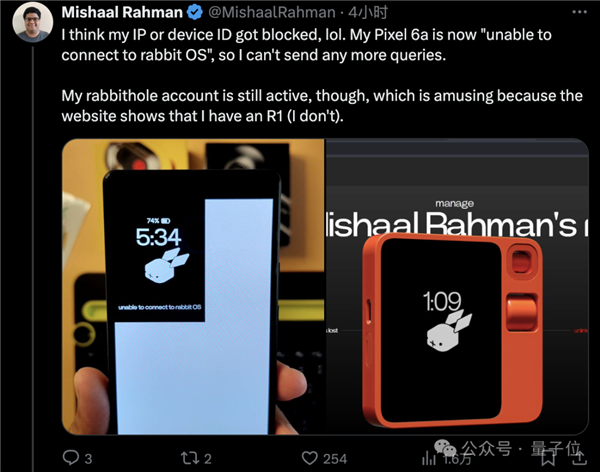Open the Pixel 6a phone photo
Screen dimensions: 600x472
[x=193, y=286]
